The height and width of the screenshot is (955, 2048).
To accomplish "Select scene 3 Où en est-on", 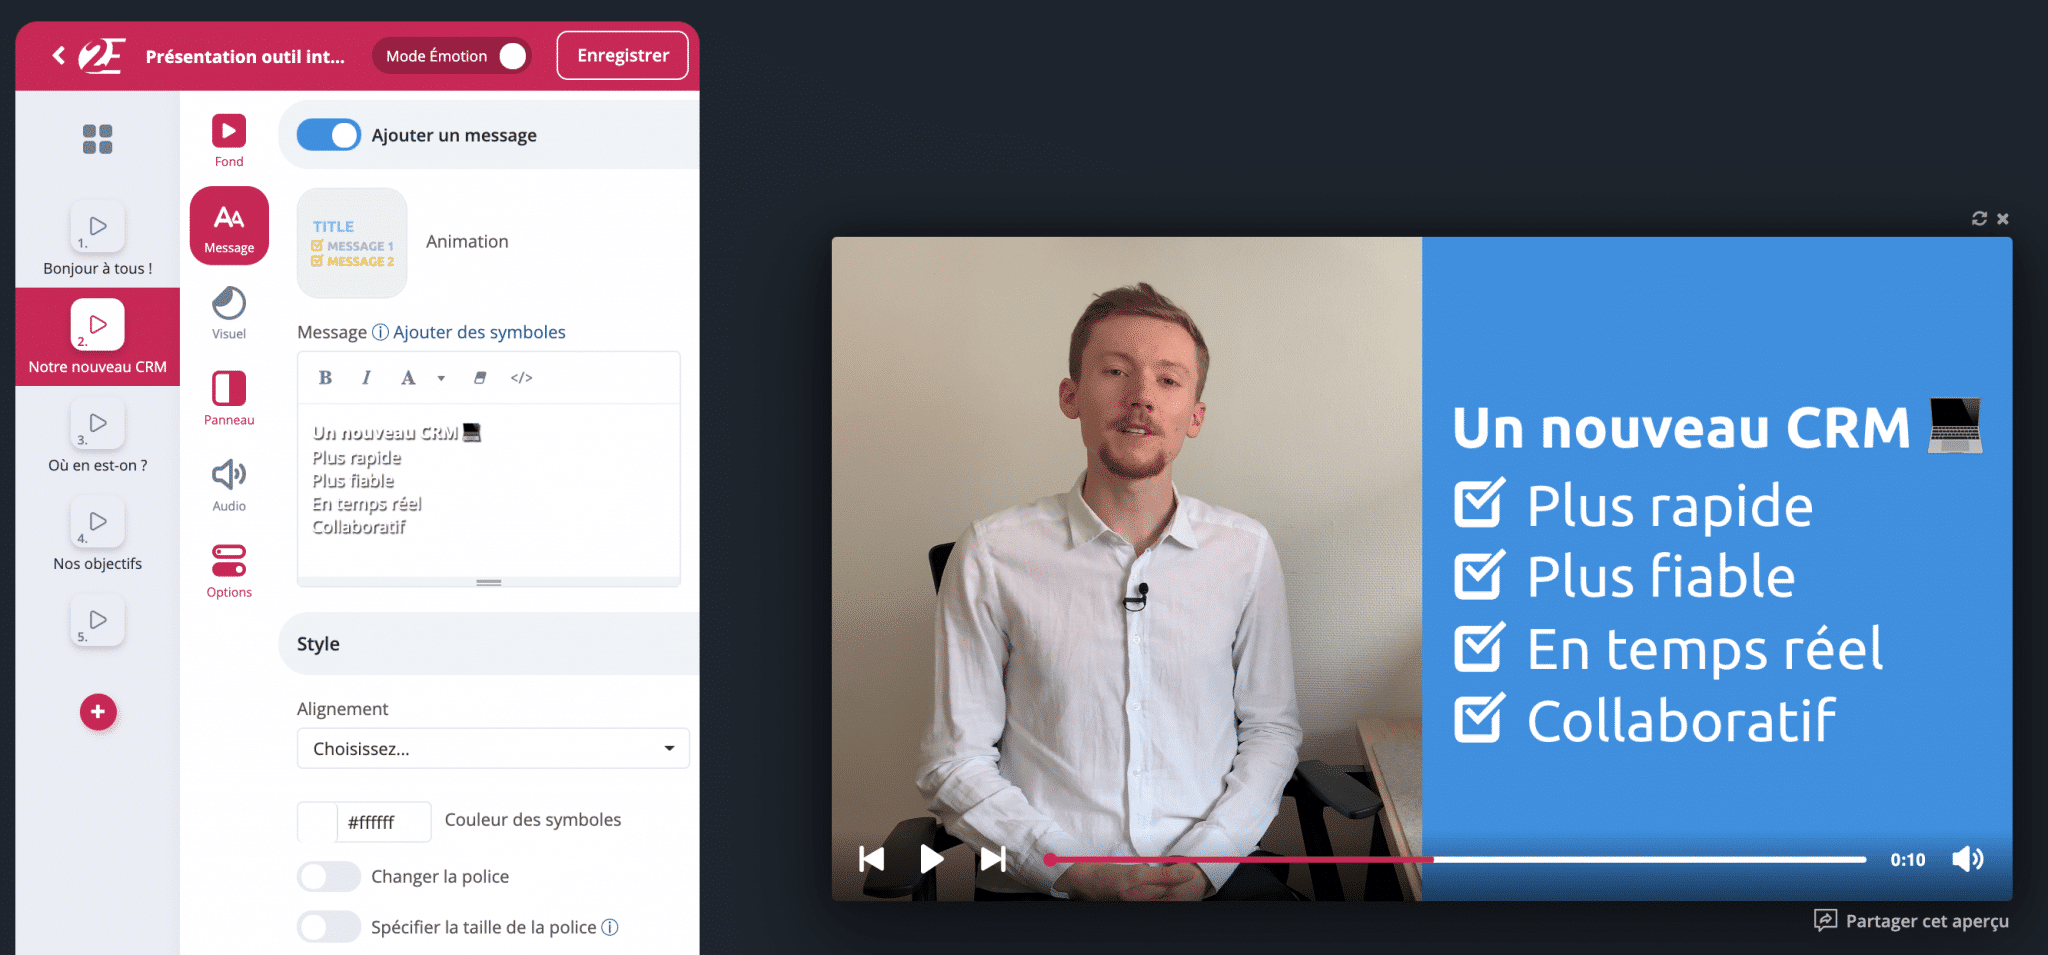I will click(x=97, y=435).
